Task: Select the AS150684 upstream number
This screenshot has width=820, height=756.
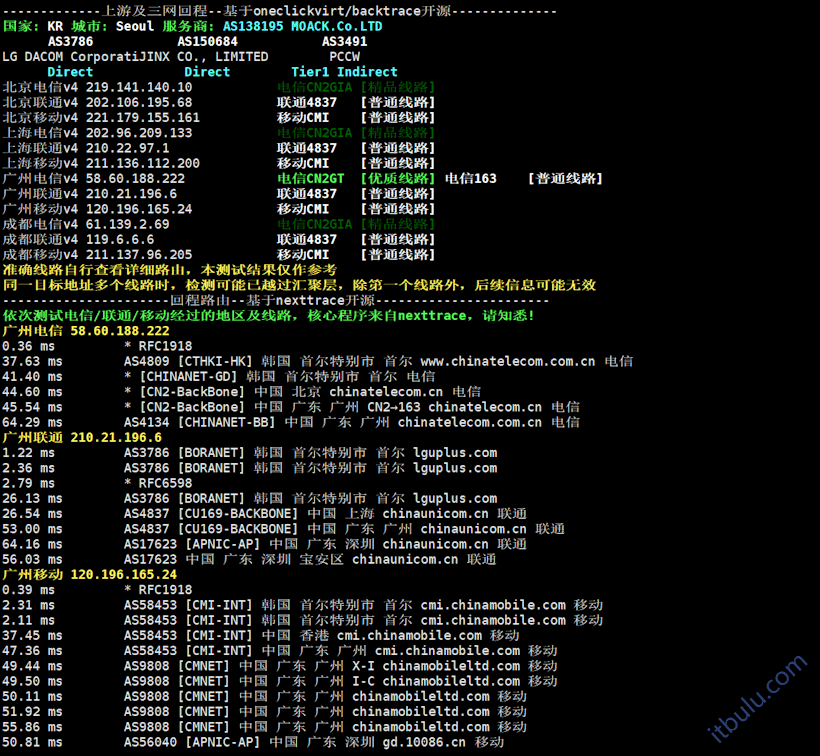Action: click(x=207, y=42)
